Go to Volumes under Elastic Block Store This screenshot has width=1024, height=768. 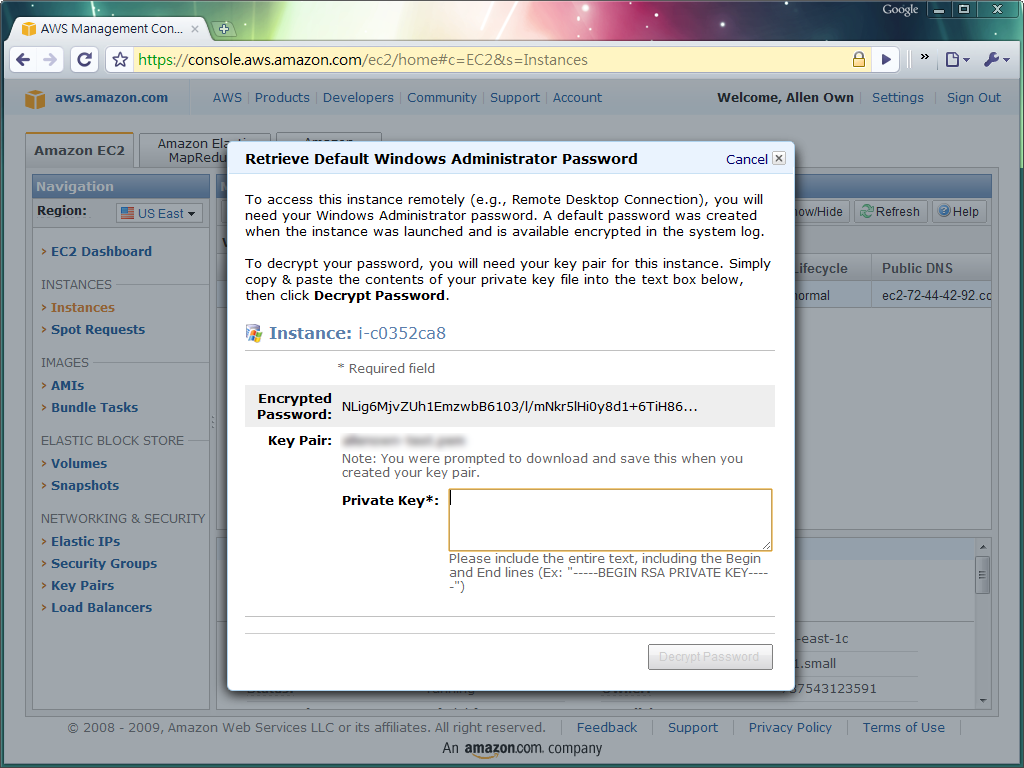tap(79, 464)
